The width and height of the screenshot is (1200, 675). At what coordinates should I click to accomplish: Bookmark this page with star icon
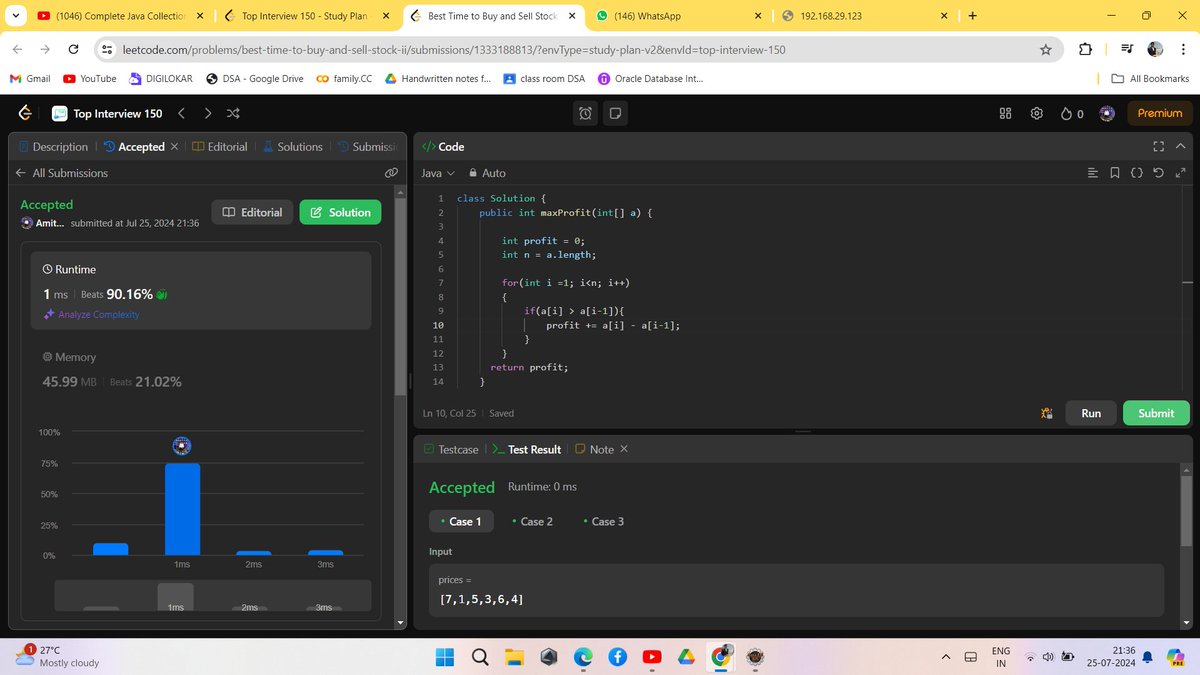[x=1046, y=50]
